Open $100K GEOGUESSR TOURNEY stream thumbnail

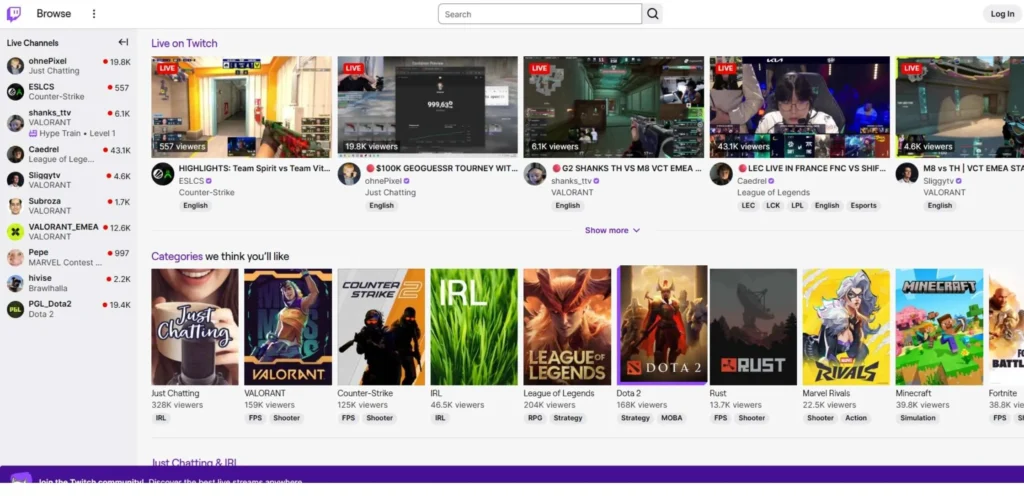point(428,107)
